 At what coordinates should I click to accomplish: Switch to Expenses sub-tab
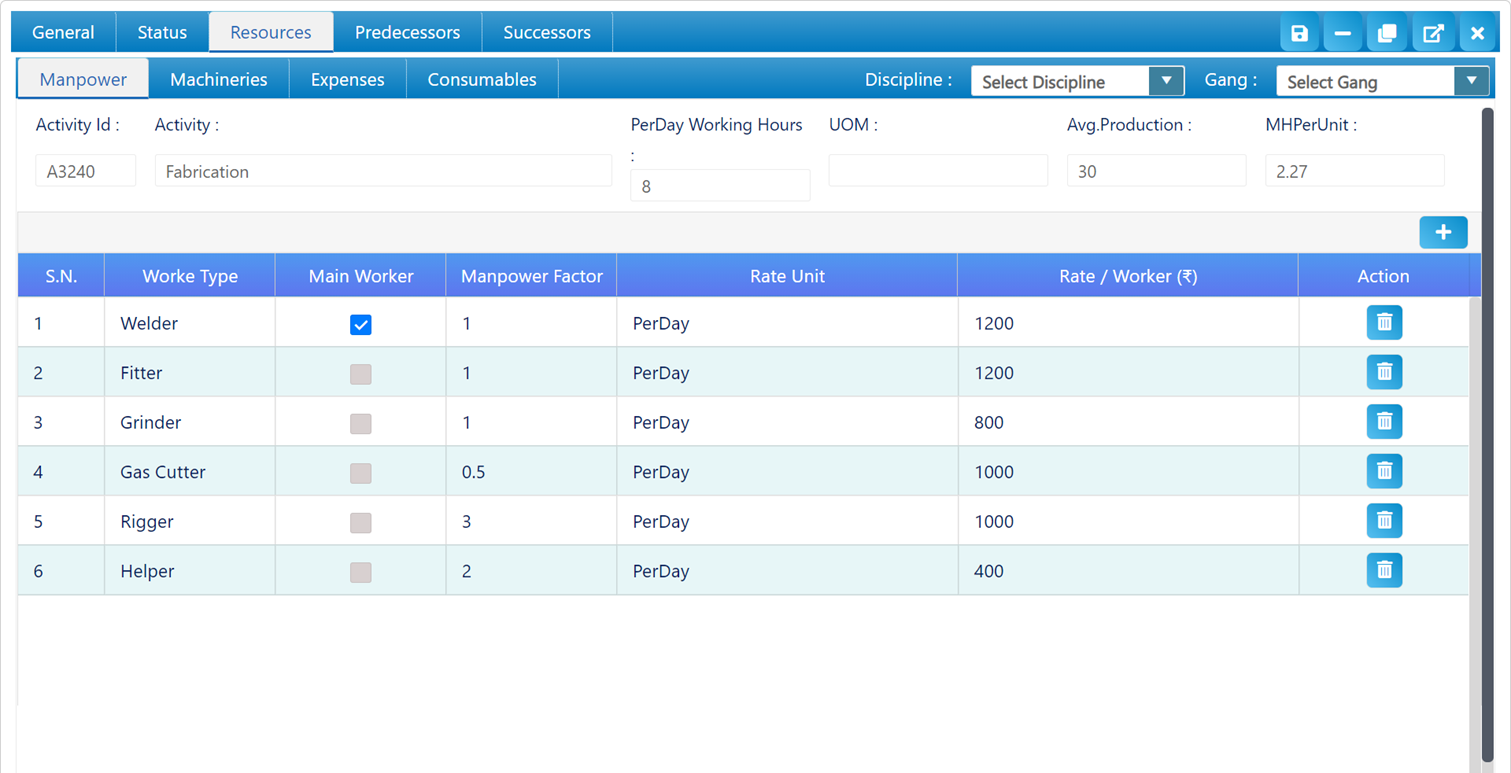pos(347,79)
